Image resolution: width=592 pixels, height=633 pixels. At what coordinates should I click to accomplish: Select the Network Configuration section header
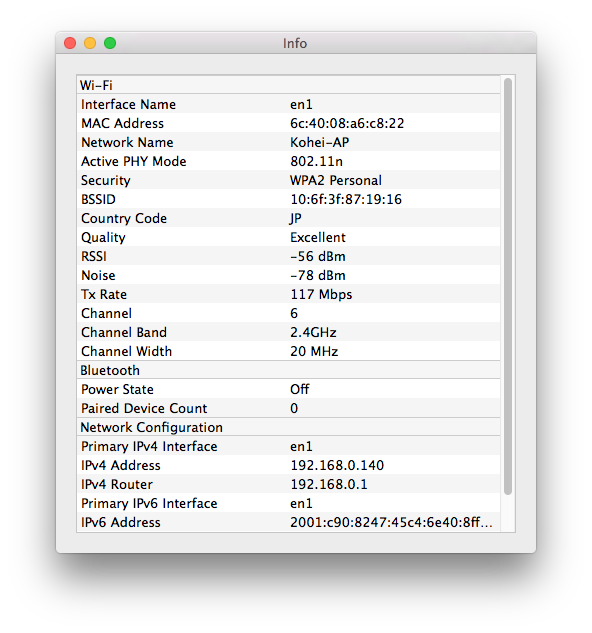click(x=288, y=427)
